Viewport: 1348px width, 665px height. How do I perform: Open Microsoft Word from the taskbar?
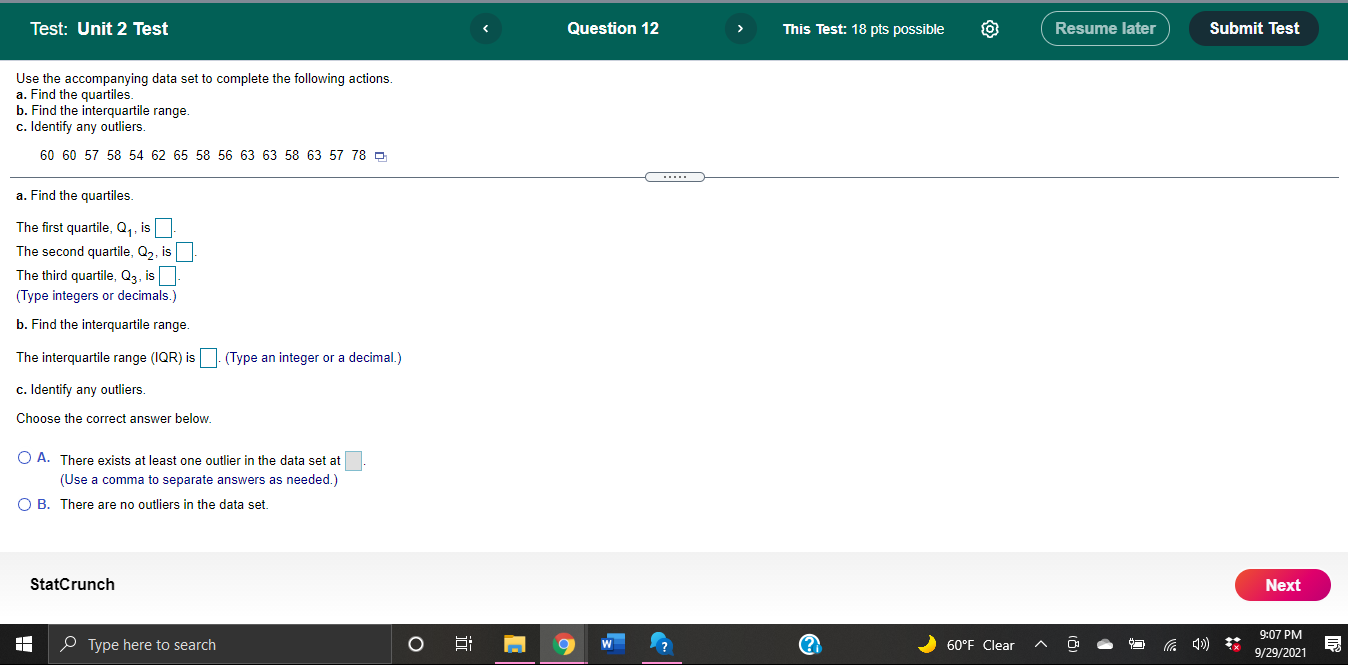point(612,644)
